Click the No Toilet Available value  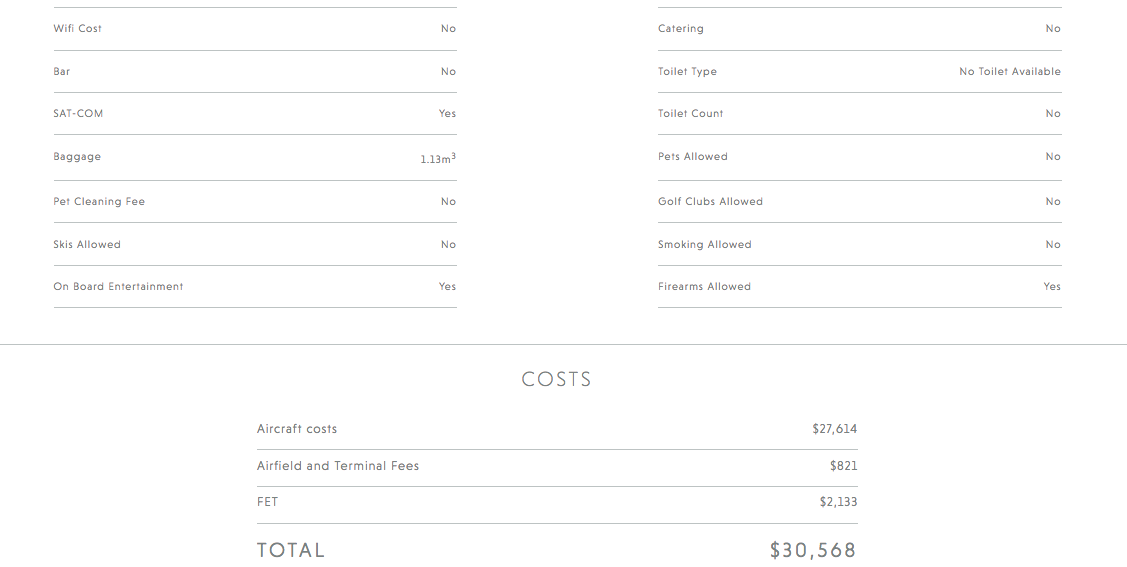pyautogui.click(x=1010, y=72)
